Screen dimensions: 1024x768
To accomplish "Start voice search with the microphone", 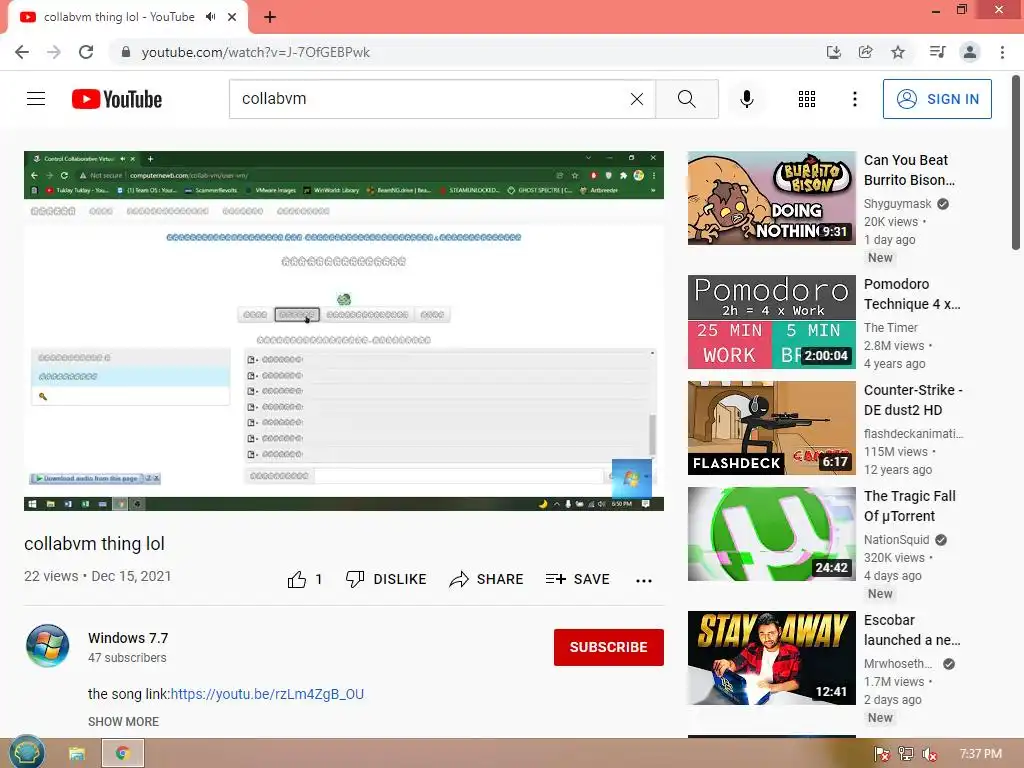I will (747, 99).
